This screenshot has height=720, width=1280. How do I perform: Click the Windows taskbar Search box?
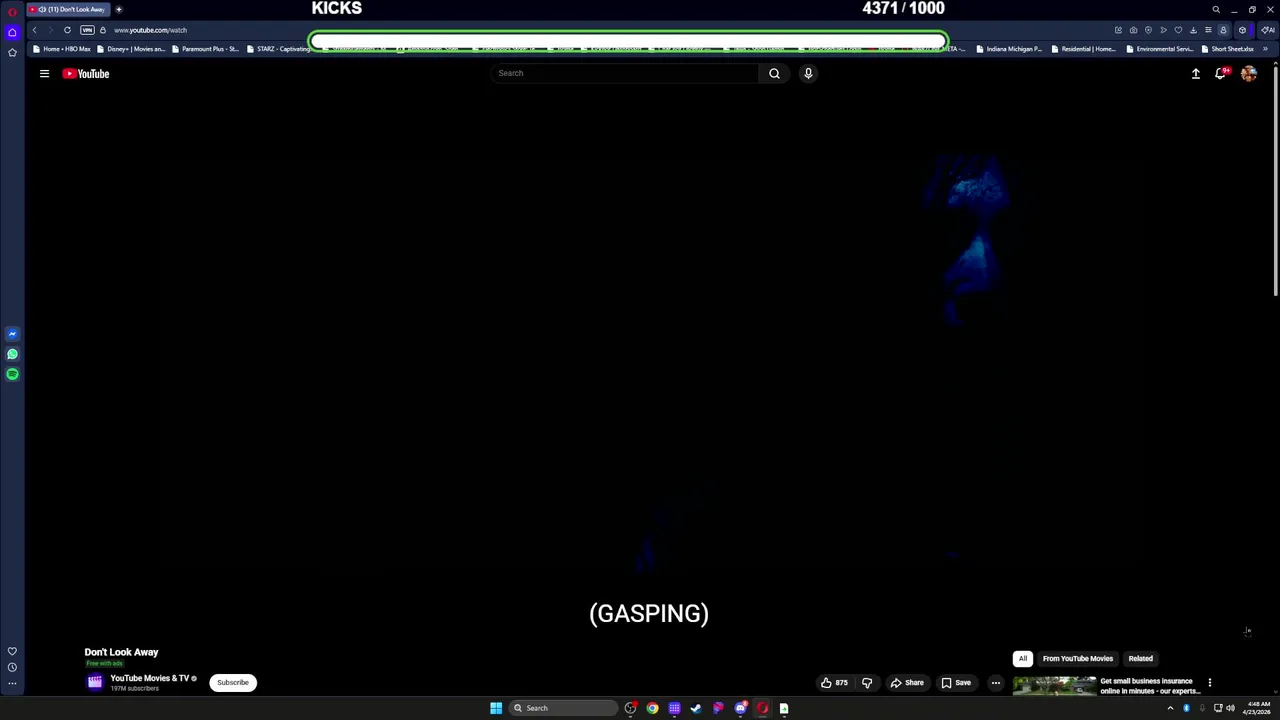(563, 708)
